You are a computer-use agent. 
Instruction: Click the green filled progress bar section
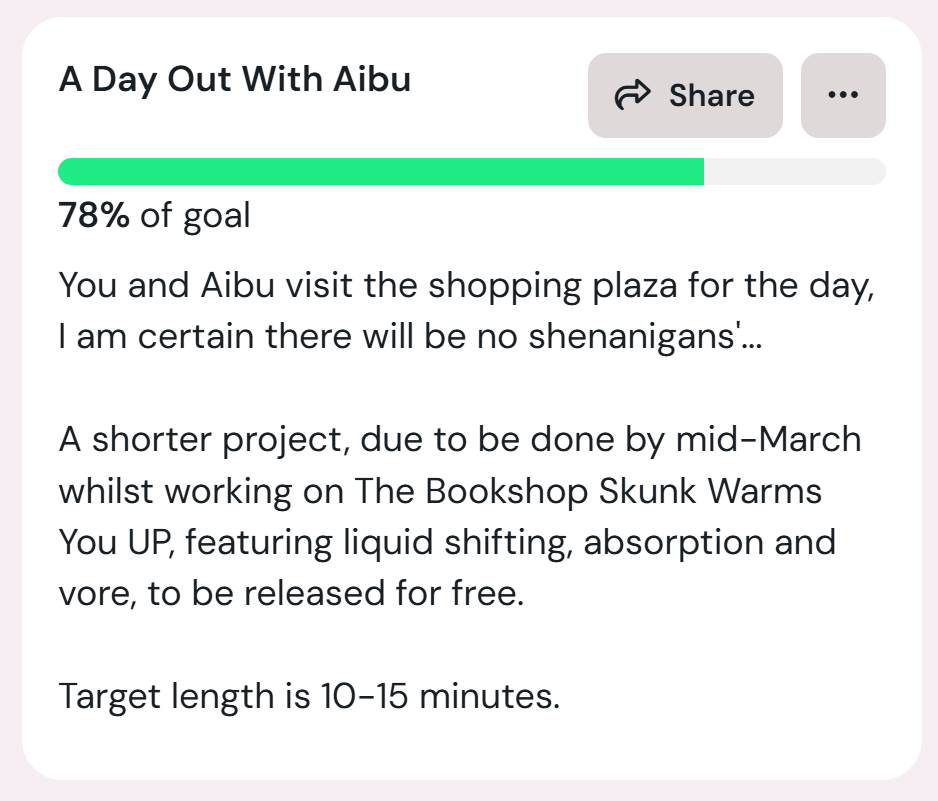(x=380, y=172)
